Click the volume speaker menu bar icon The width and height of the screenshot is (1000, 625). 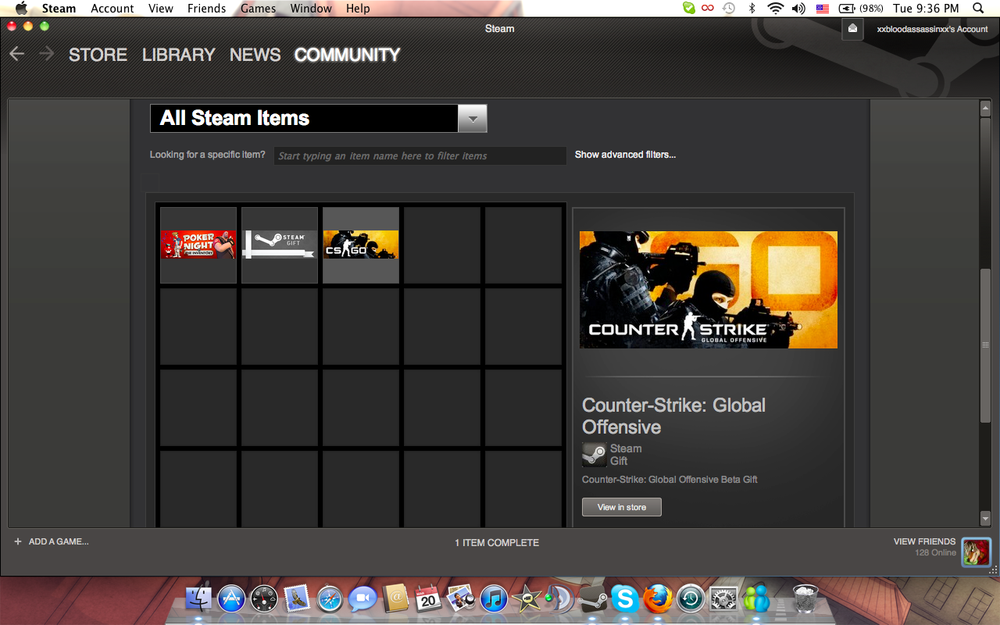(798, 8)
